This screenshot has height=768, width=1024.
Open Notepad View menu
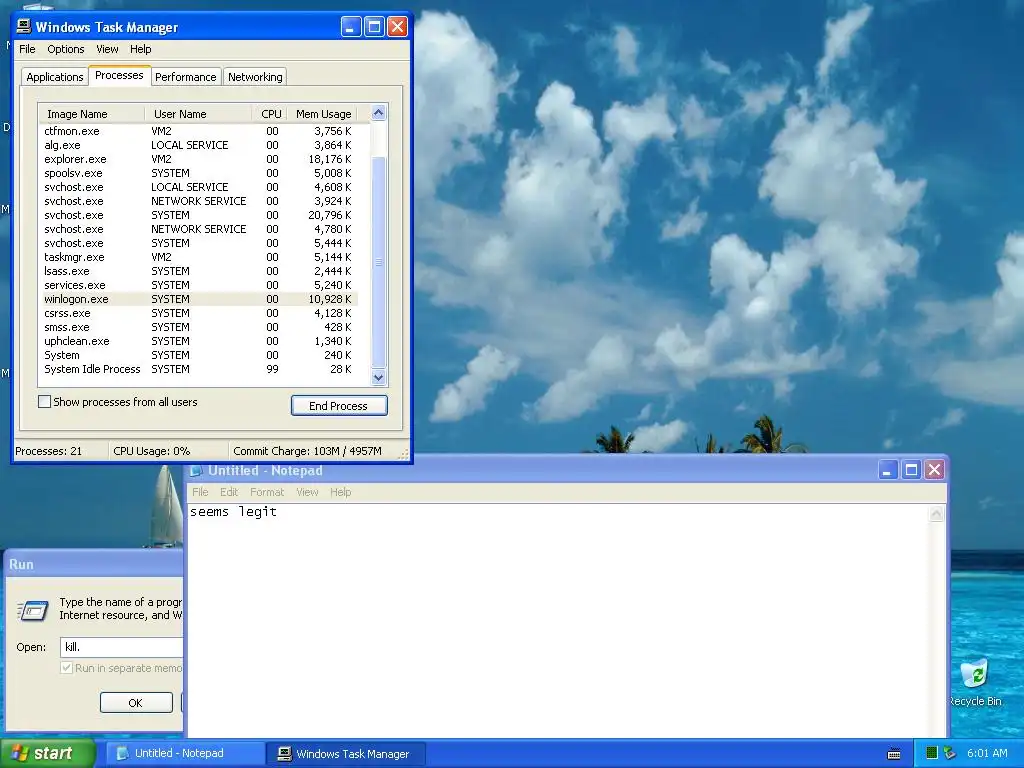(x=307, y=492)
